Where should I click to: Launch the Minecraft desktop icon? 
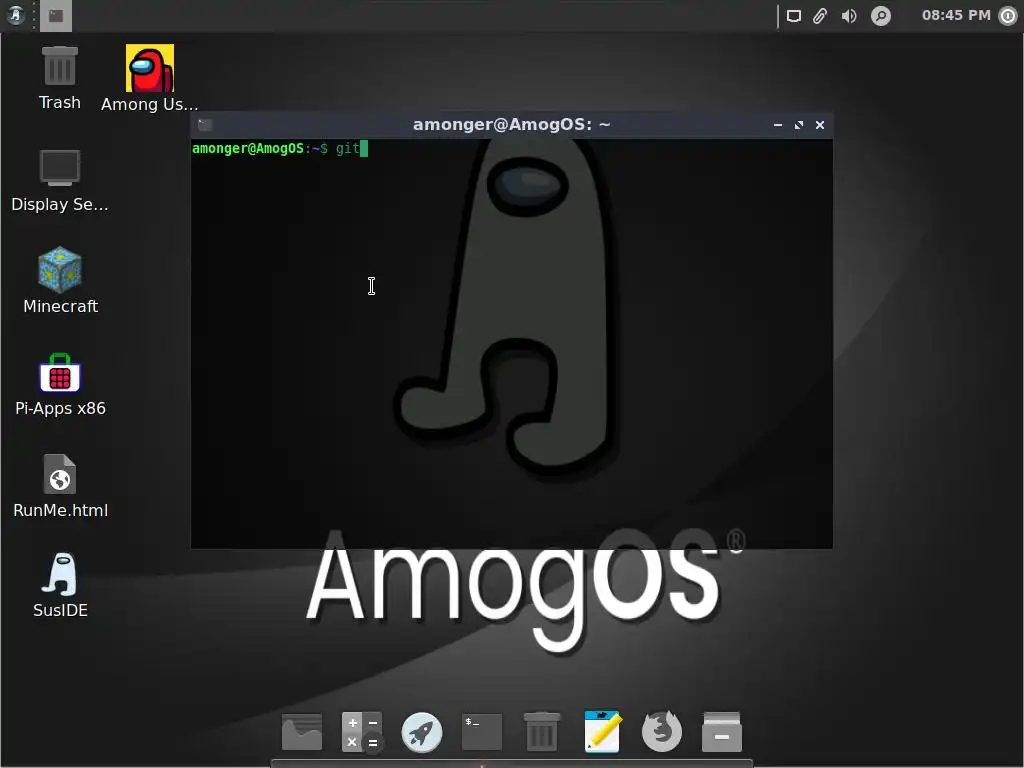point(60,281)
